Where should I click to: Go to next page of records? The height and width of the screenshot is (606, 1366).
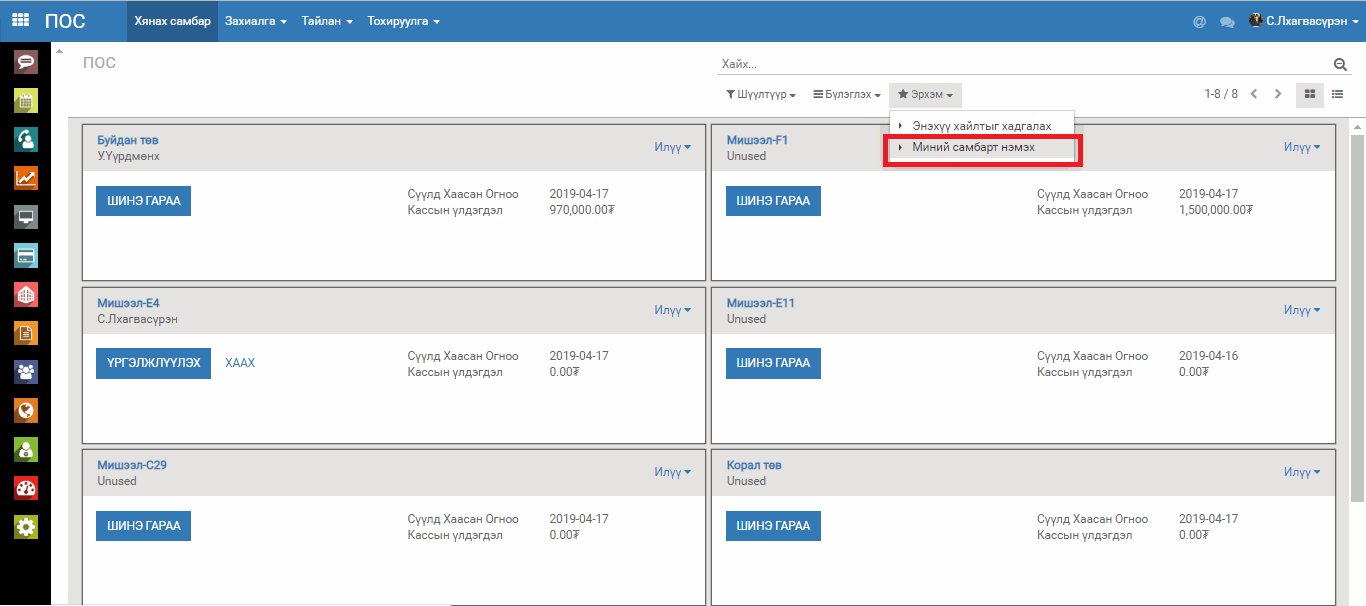(x=1278, y=94)
